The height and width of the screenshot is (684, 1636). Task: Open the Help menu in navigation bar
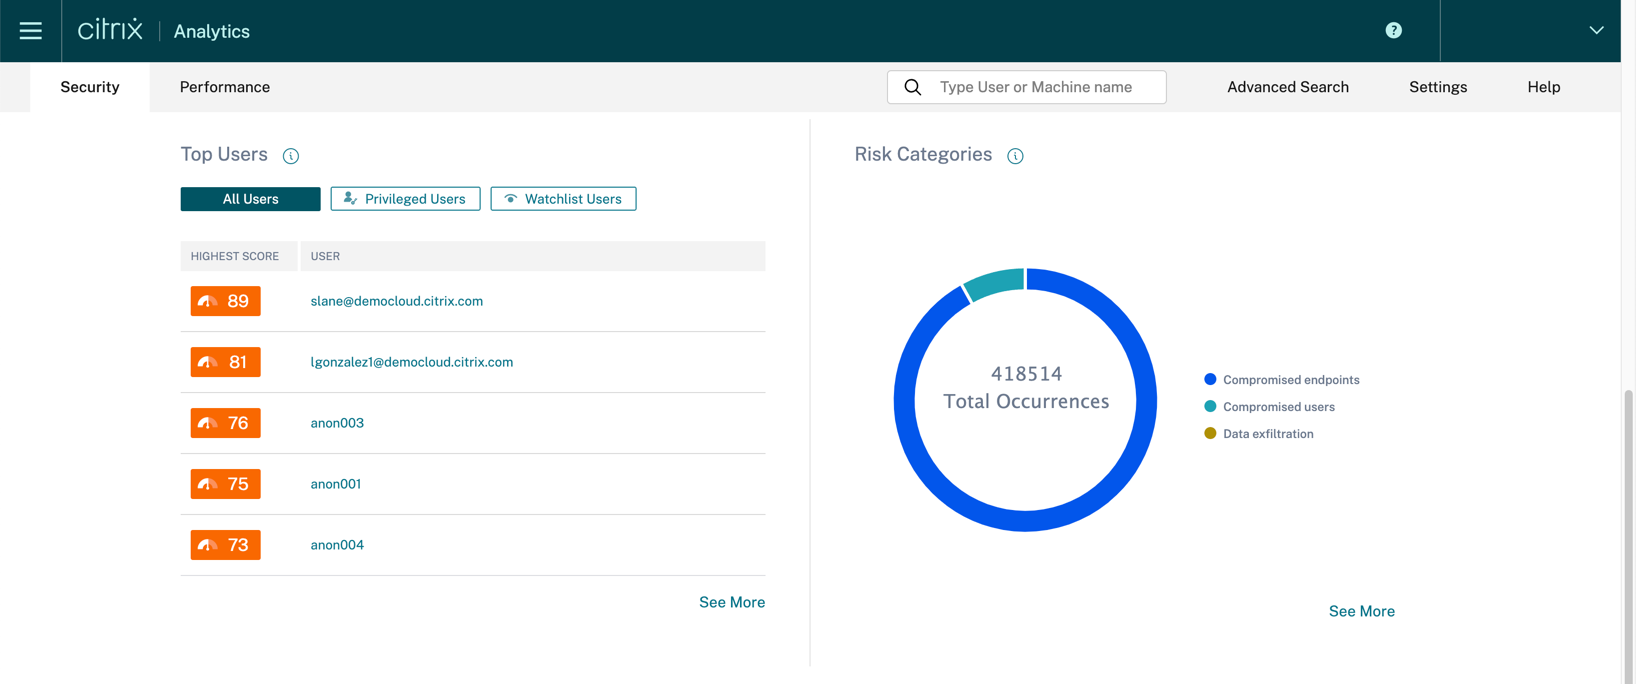click(1543, 87)
